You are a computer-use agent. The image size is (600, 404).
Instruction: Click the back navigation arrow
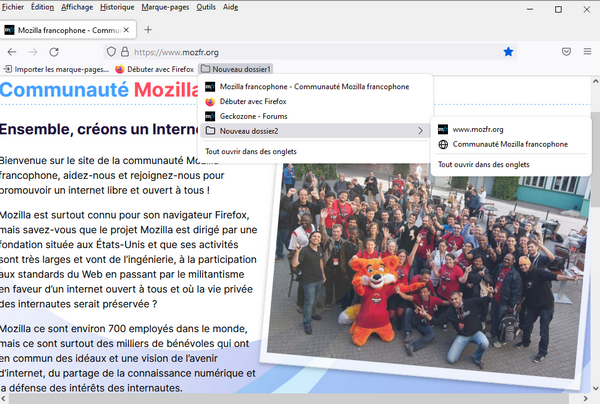pos(12,52)
